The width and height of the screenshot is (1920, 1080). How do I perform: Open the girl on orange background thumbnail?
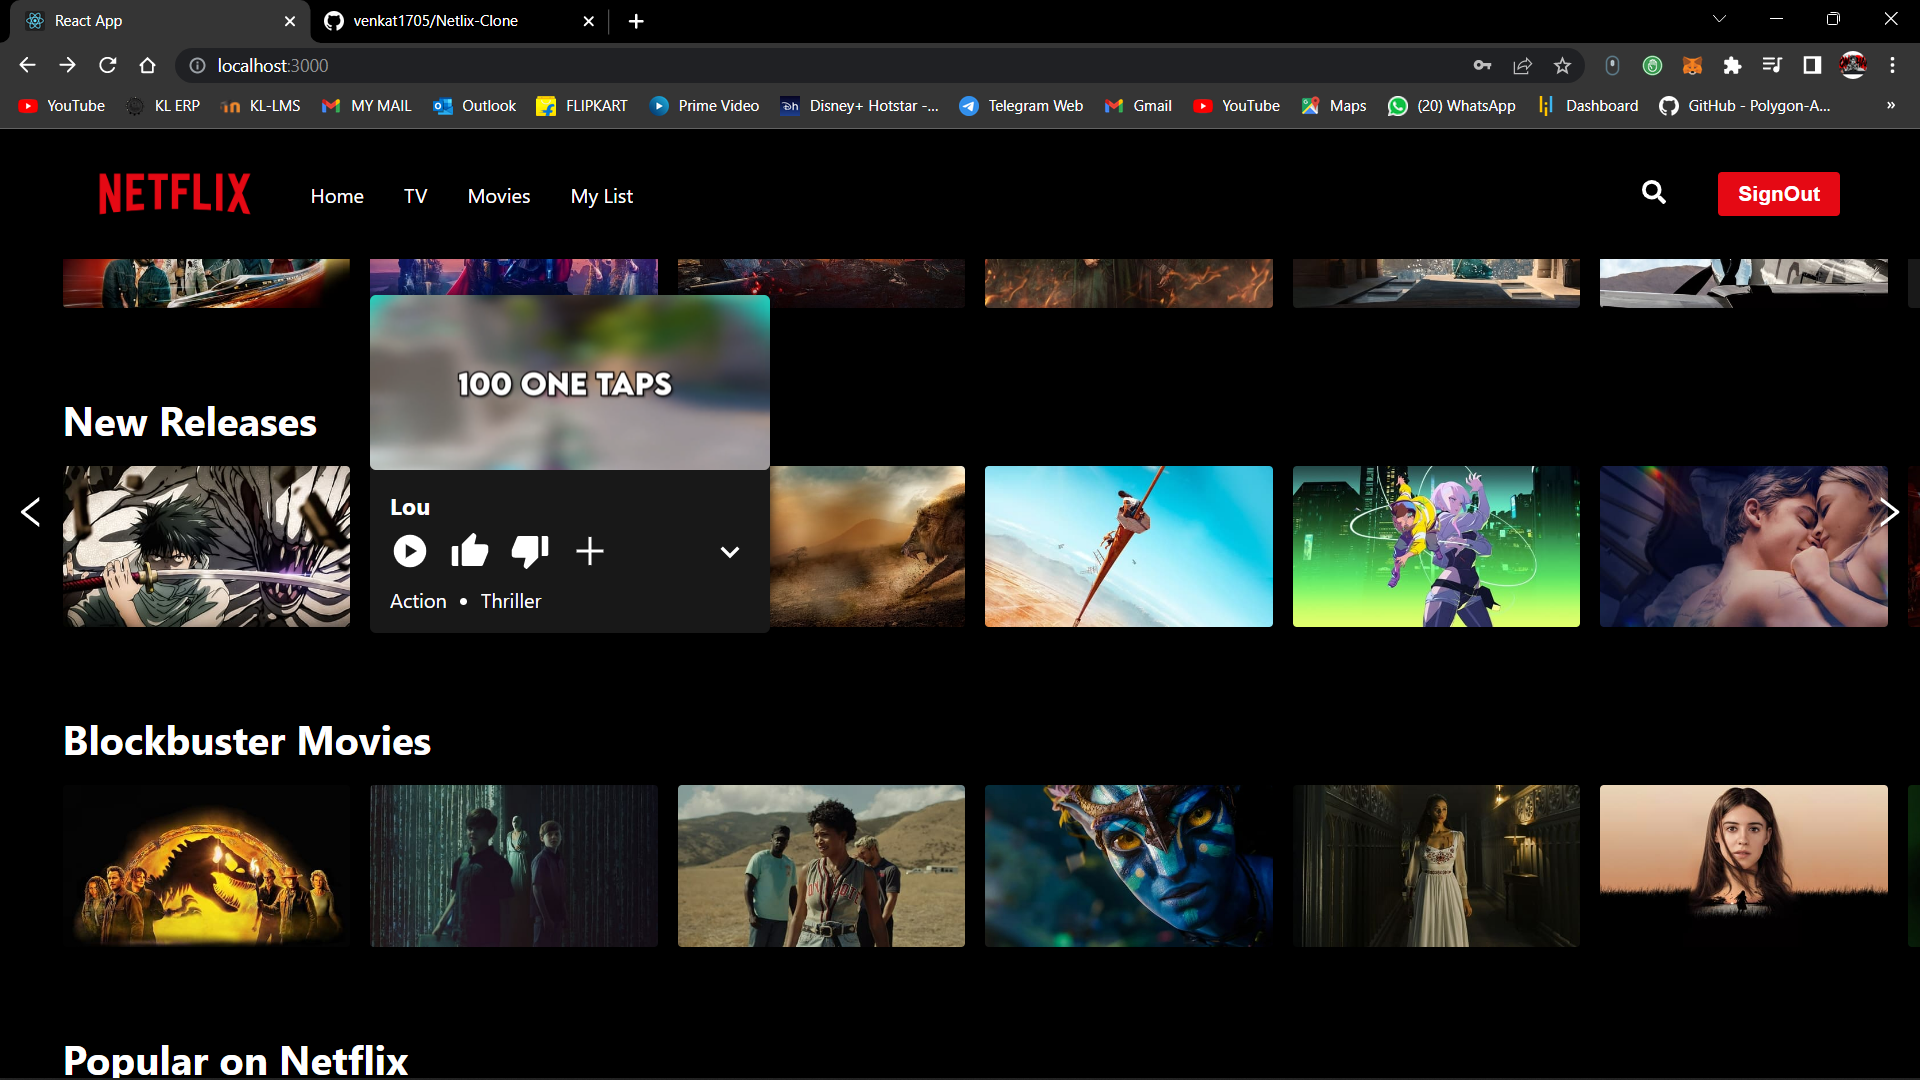1744,866
